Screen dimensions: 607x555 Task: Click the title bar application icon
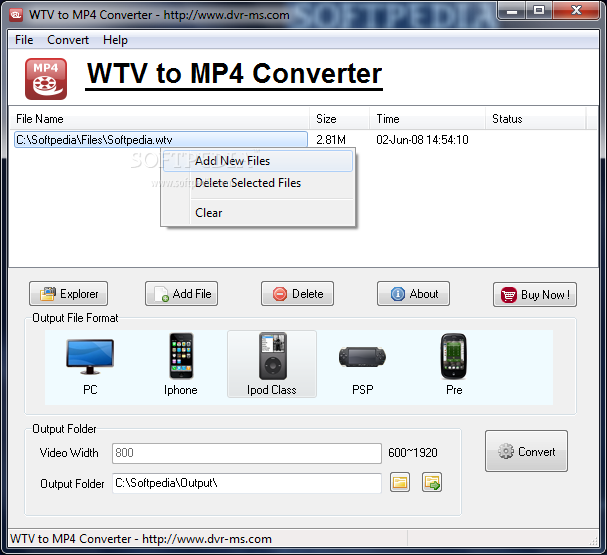pos(16,15)
